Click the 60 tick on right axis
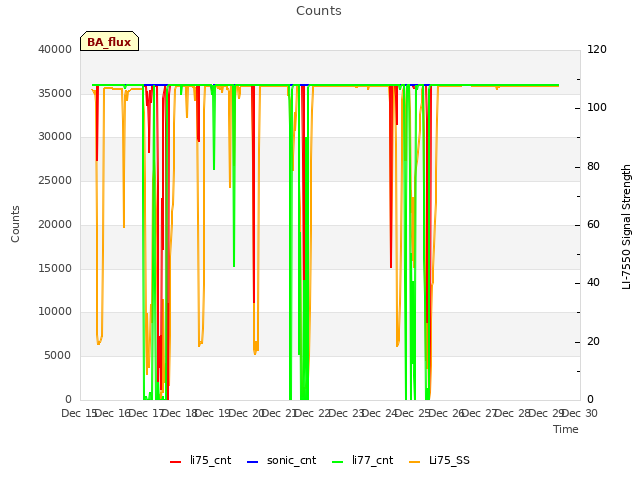The height and width of the screenshot is (480, 640). pyautogui.click(x=593, y=224)
